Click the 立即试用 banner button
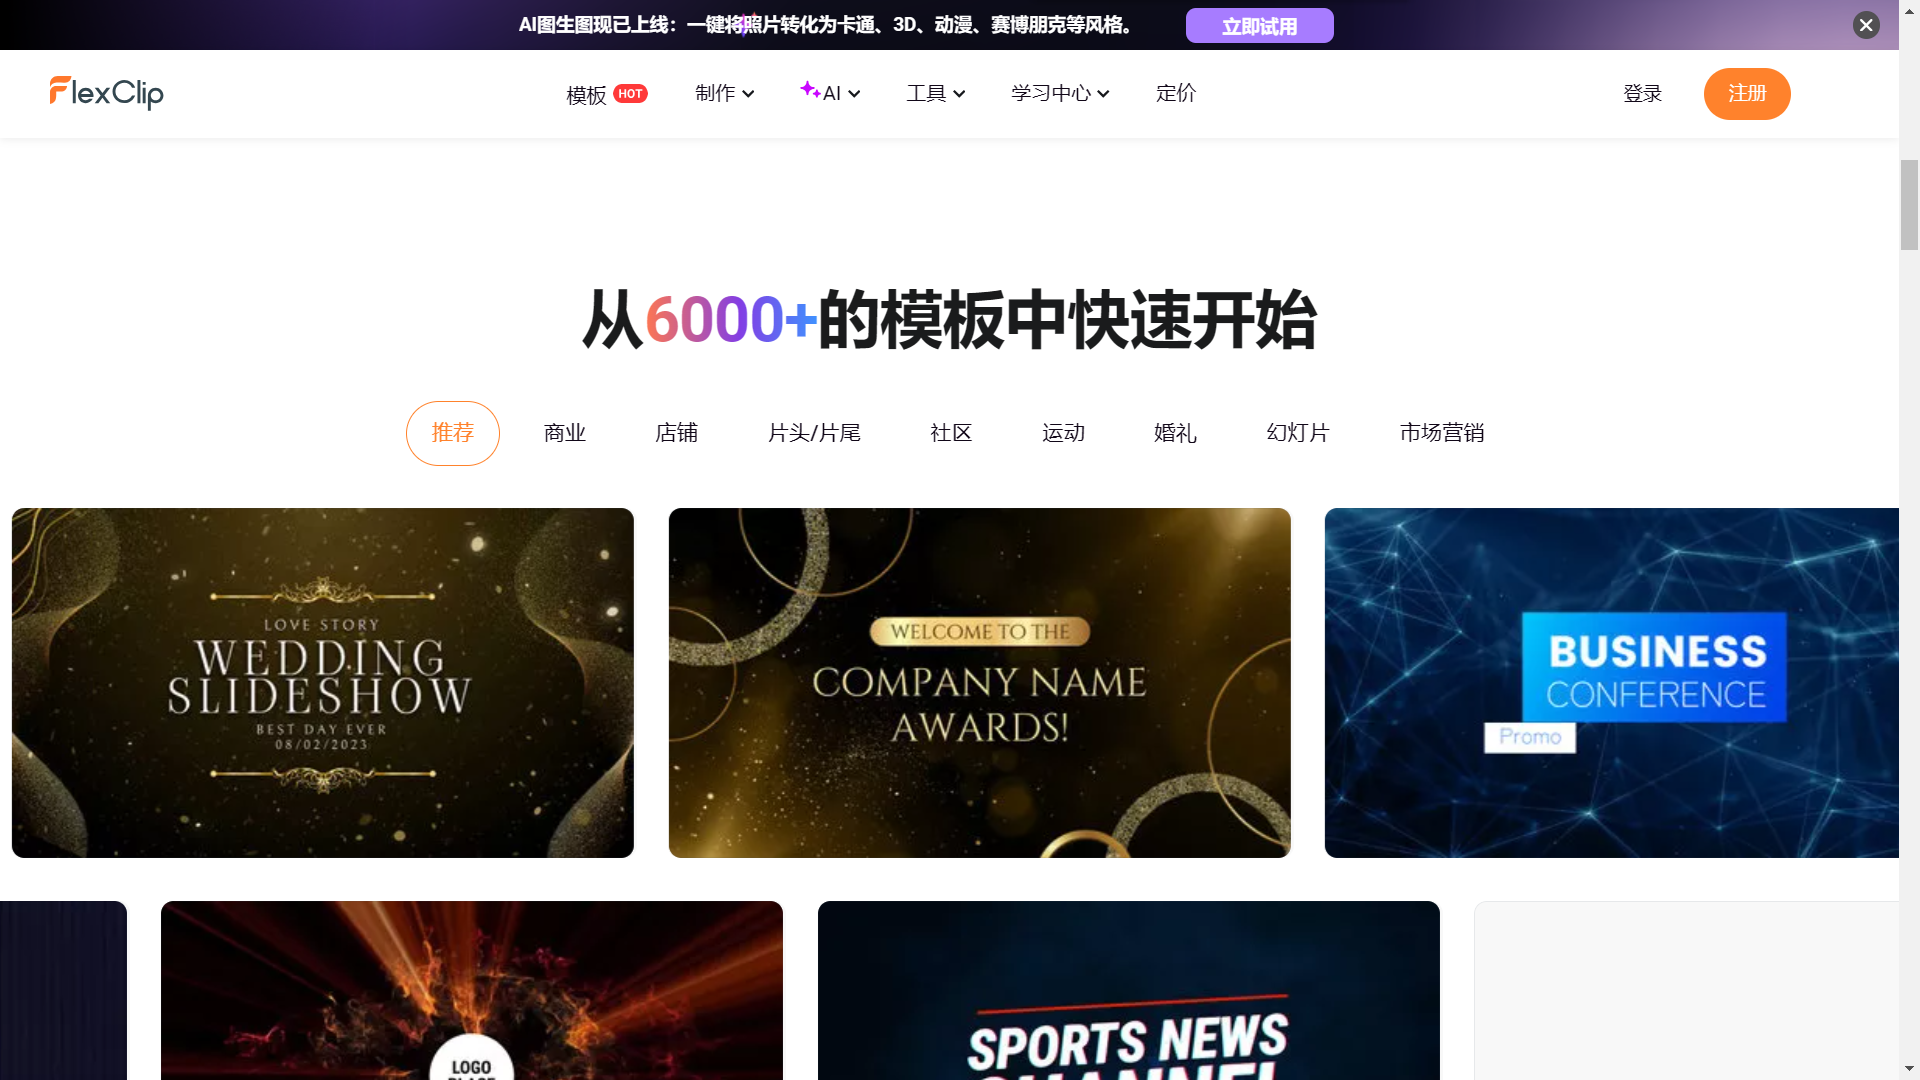 (x=1259, y=26)
